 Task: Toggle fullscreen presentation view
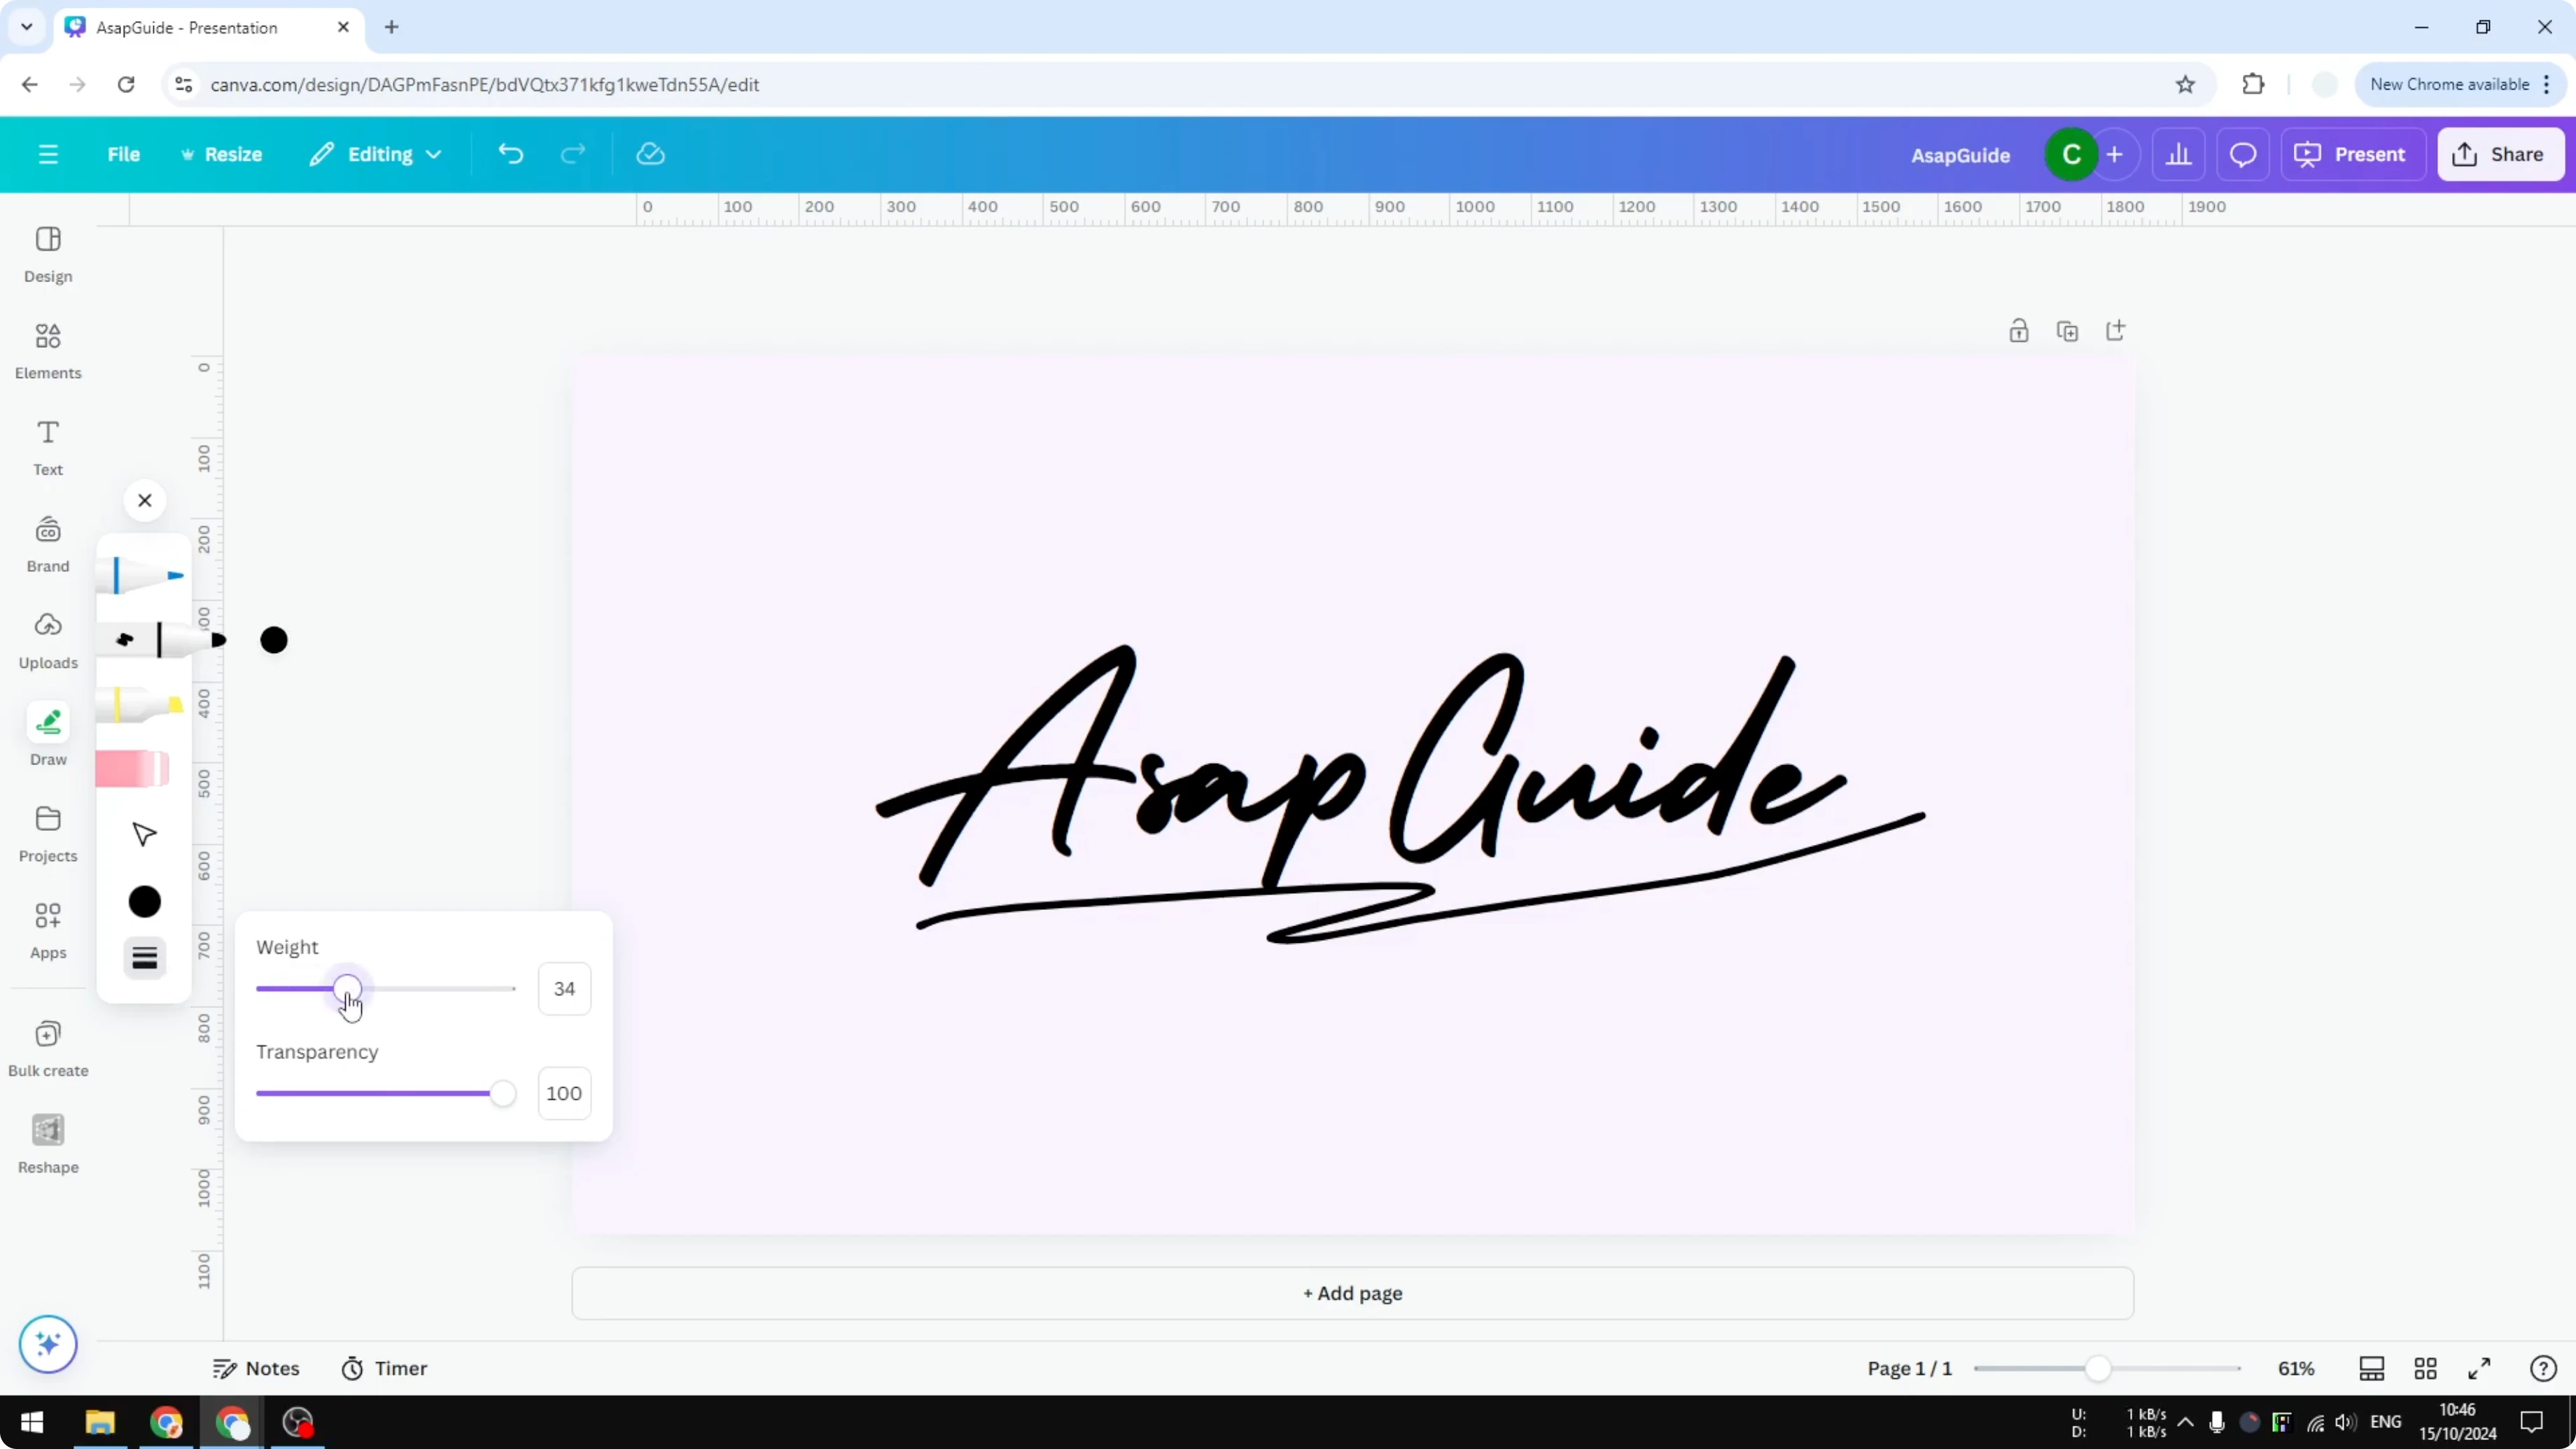coord(2481,1368)
